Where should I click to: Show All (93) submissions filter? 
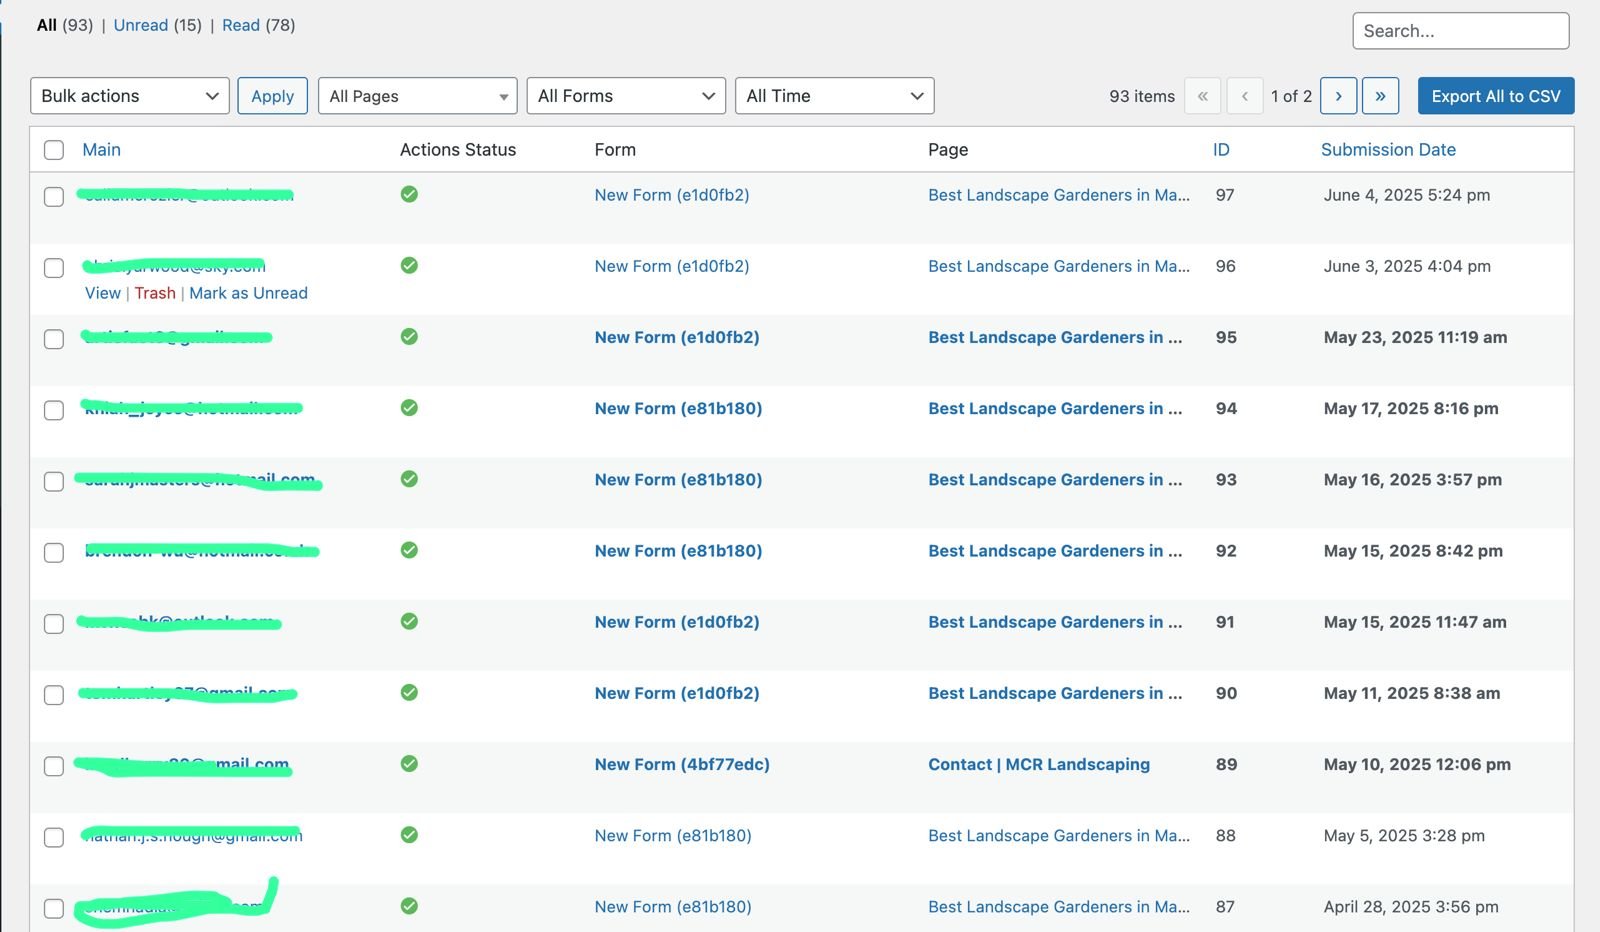click(x=65, y=25)
